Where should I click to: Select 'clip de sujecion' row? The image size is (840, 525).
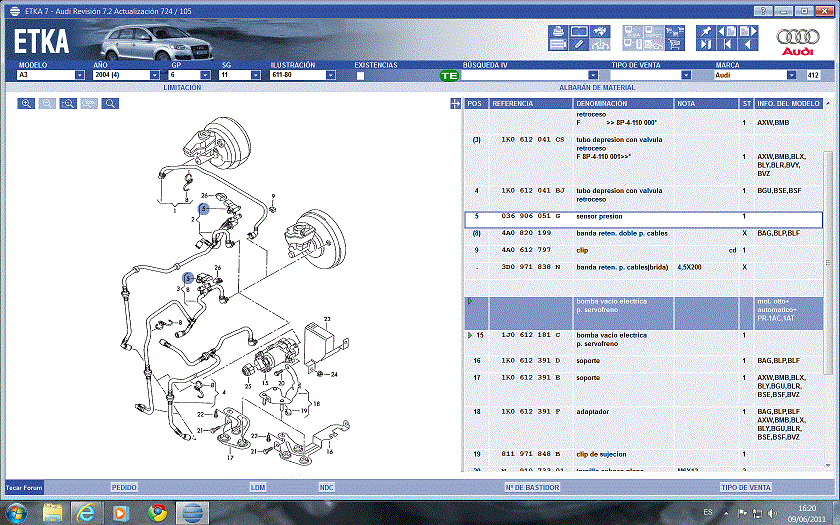pos(643,454)
